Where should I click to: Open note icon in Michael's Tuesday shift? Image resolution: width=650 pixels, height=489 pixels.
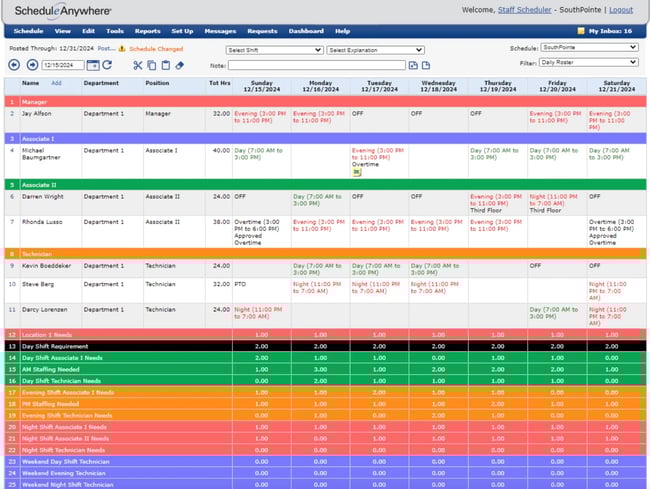pyautogui.click(x=355, y=171)
